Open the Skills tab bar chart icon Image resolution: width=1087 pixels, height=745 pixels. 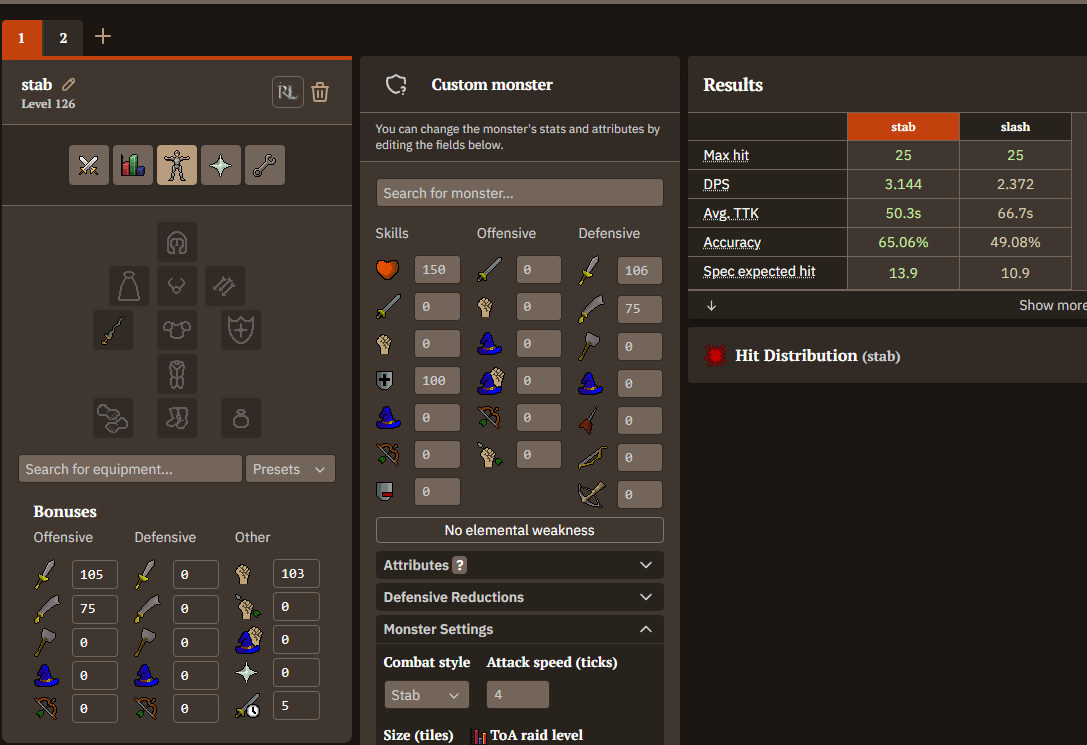(133, 165)
